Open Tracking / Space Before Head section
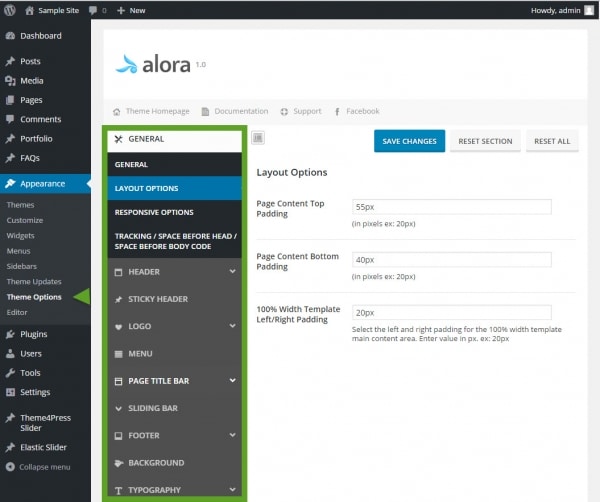 (174, 241)
